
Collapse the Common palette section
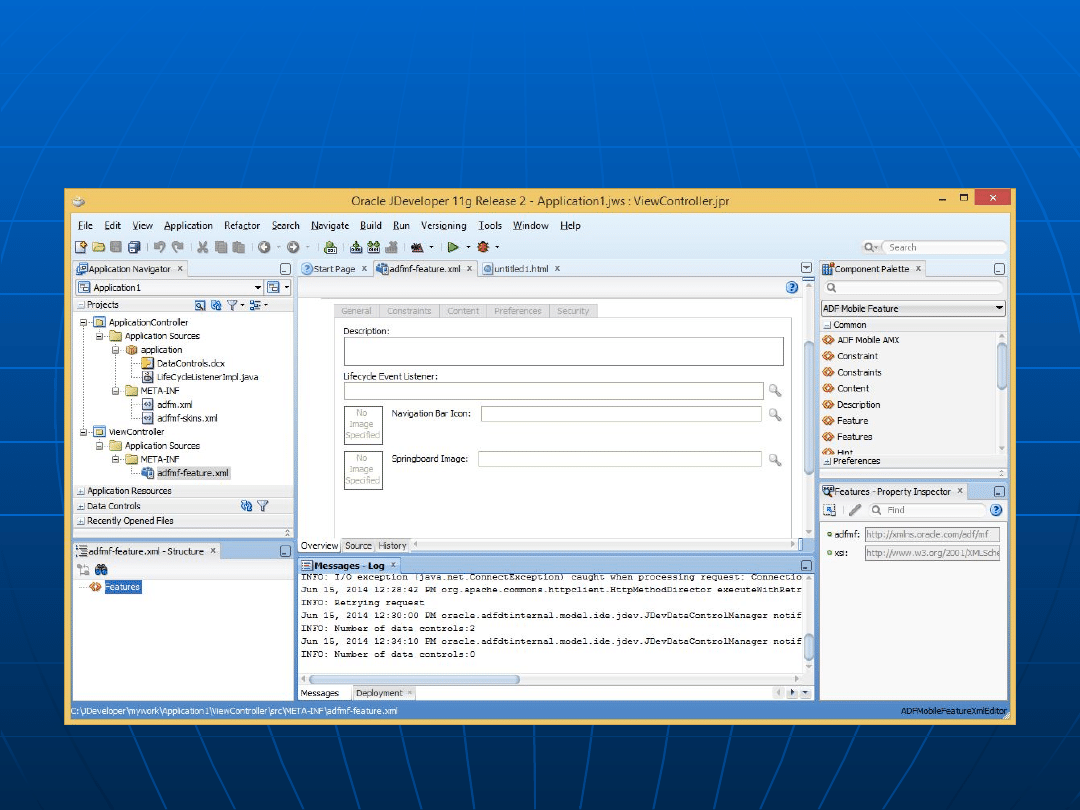coord(827,325)
